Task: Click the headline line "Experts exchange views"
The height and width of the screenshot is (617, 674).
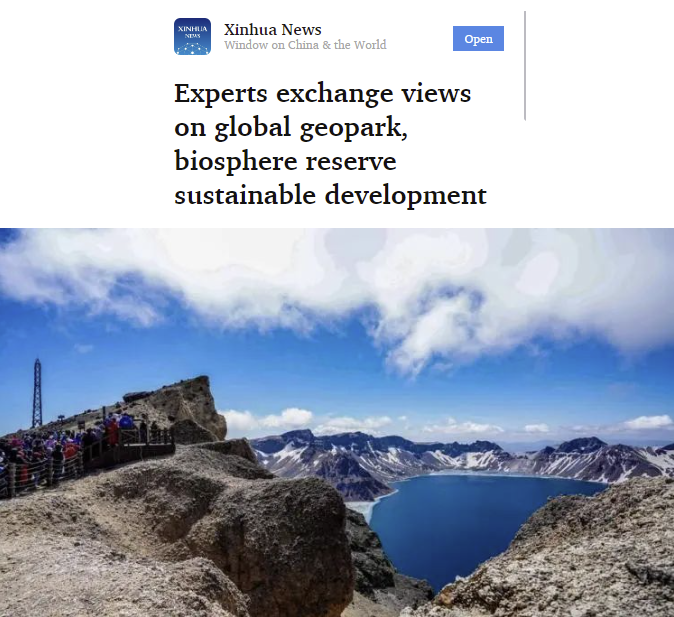Action: [x=322, y=93]
